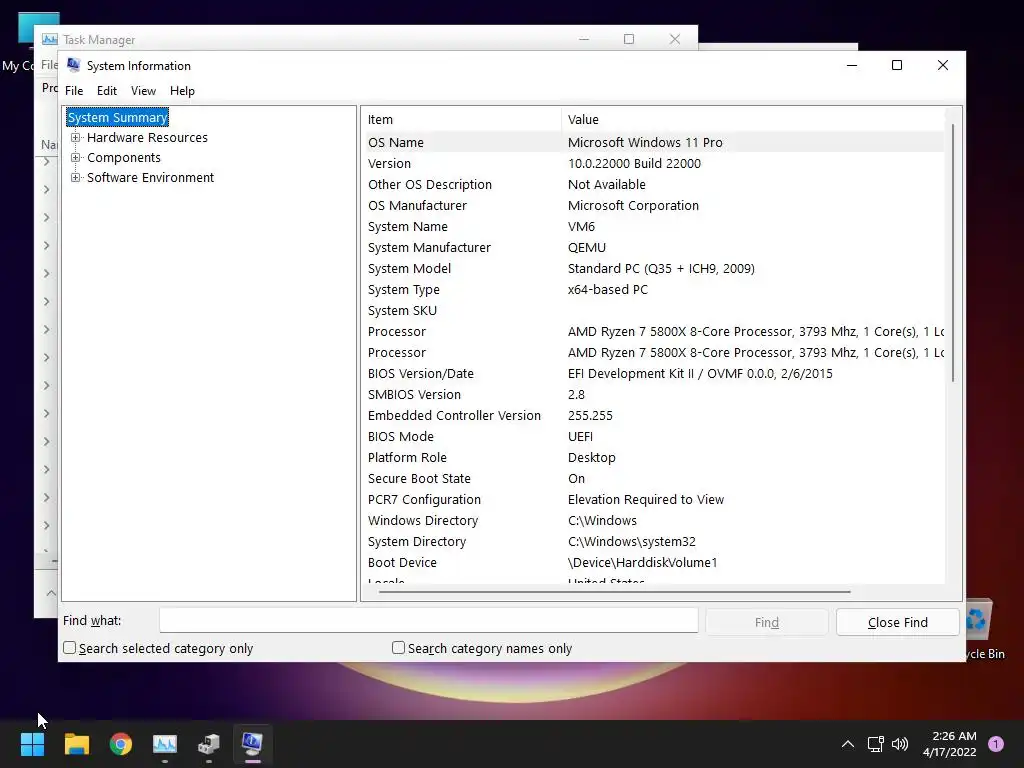Select System Summary in the tree
The width and height of the screenshot is (1024, 768).
tap(118, 118)
